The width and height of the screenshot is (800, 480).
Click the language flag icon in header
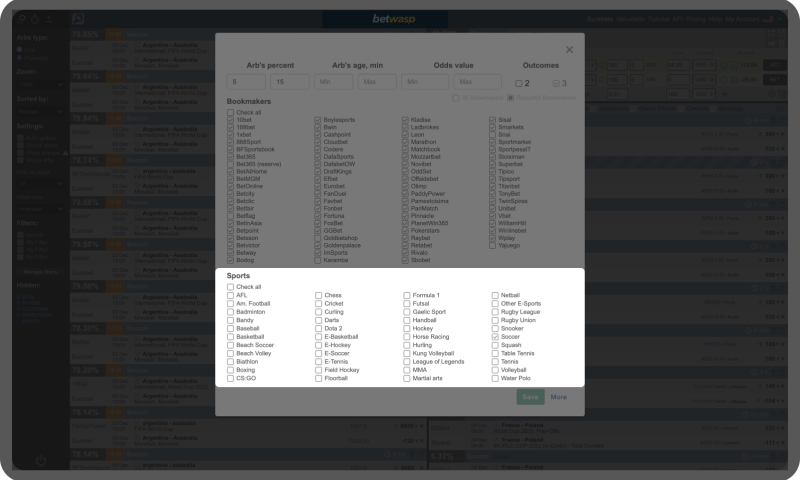(x=768, y=19)
